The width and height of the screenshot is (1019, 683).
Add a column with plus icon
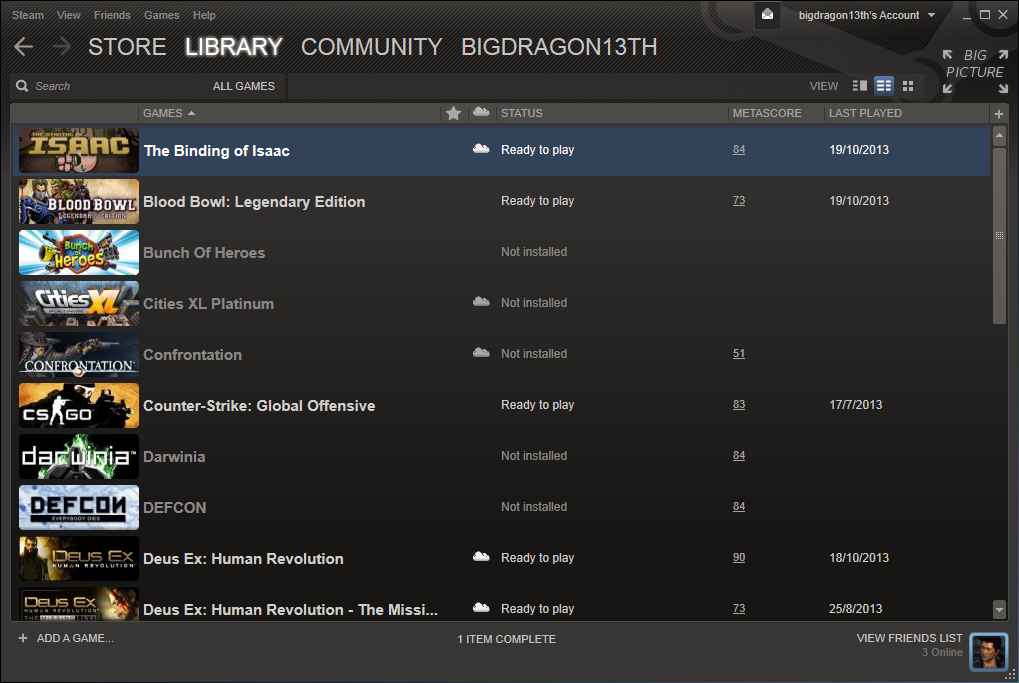[998, 114]
